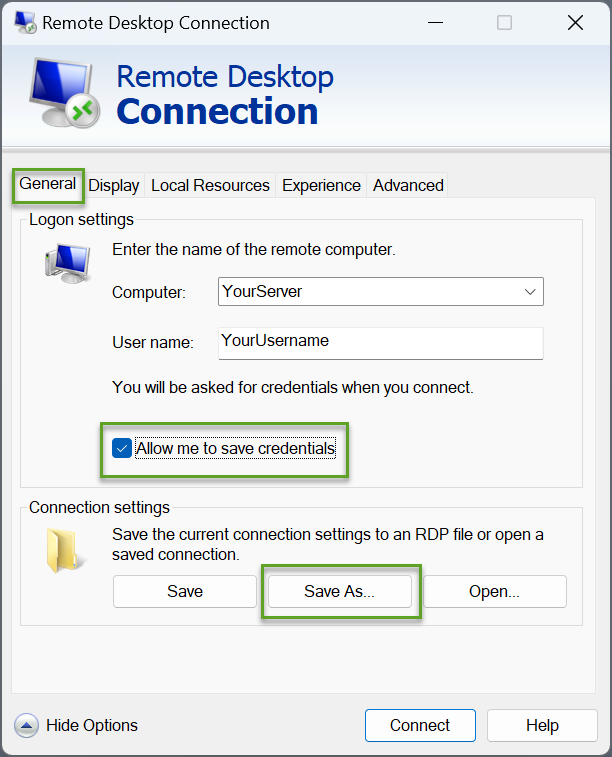Screen dimensions: 612x757
Task: Go to the Advanced tab
Action: (408, 185)
